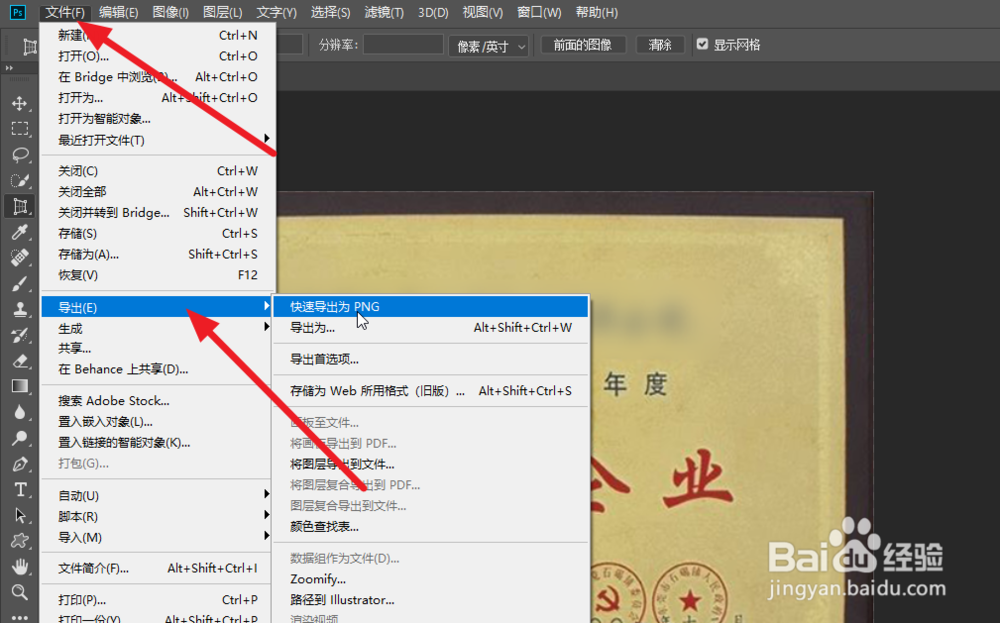Select the Rectangular Marquee tool
This screenshot has width=1000, height=623.
pyautogui.click(x=20, y=129)
